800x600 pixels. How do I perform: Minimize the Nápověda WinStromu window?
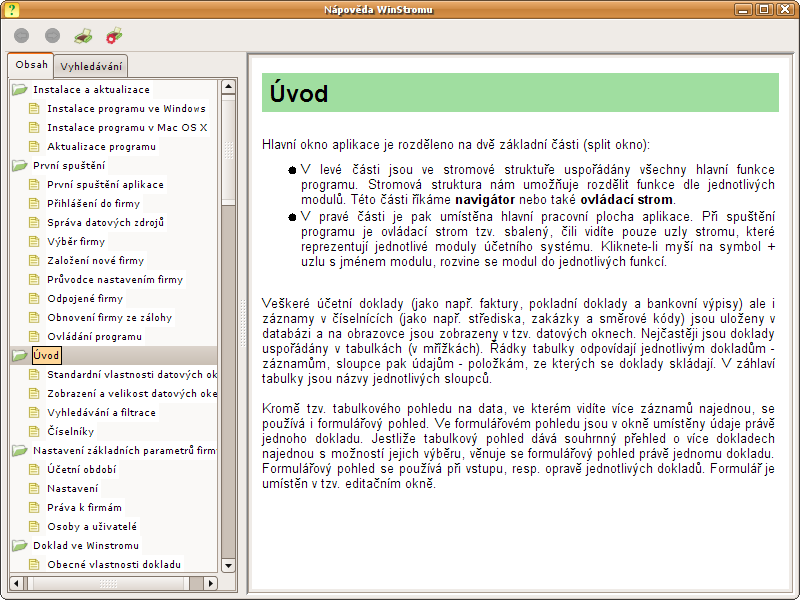pyautogui.click(x=743, y=9)
